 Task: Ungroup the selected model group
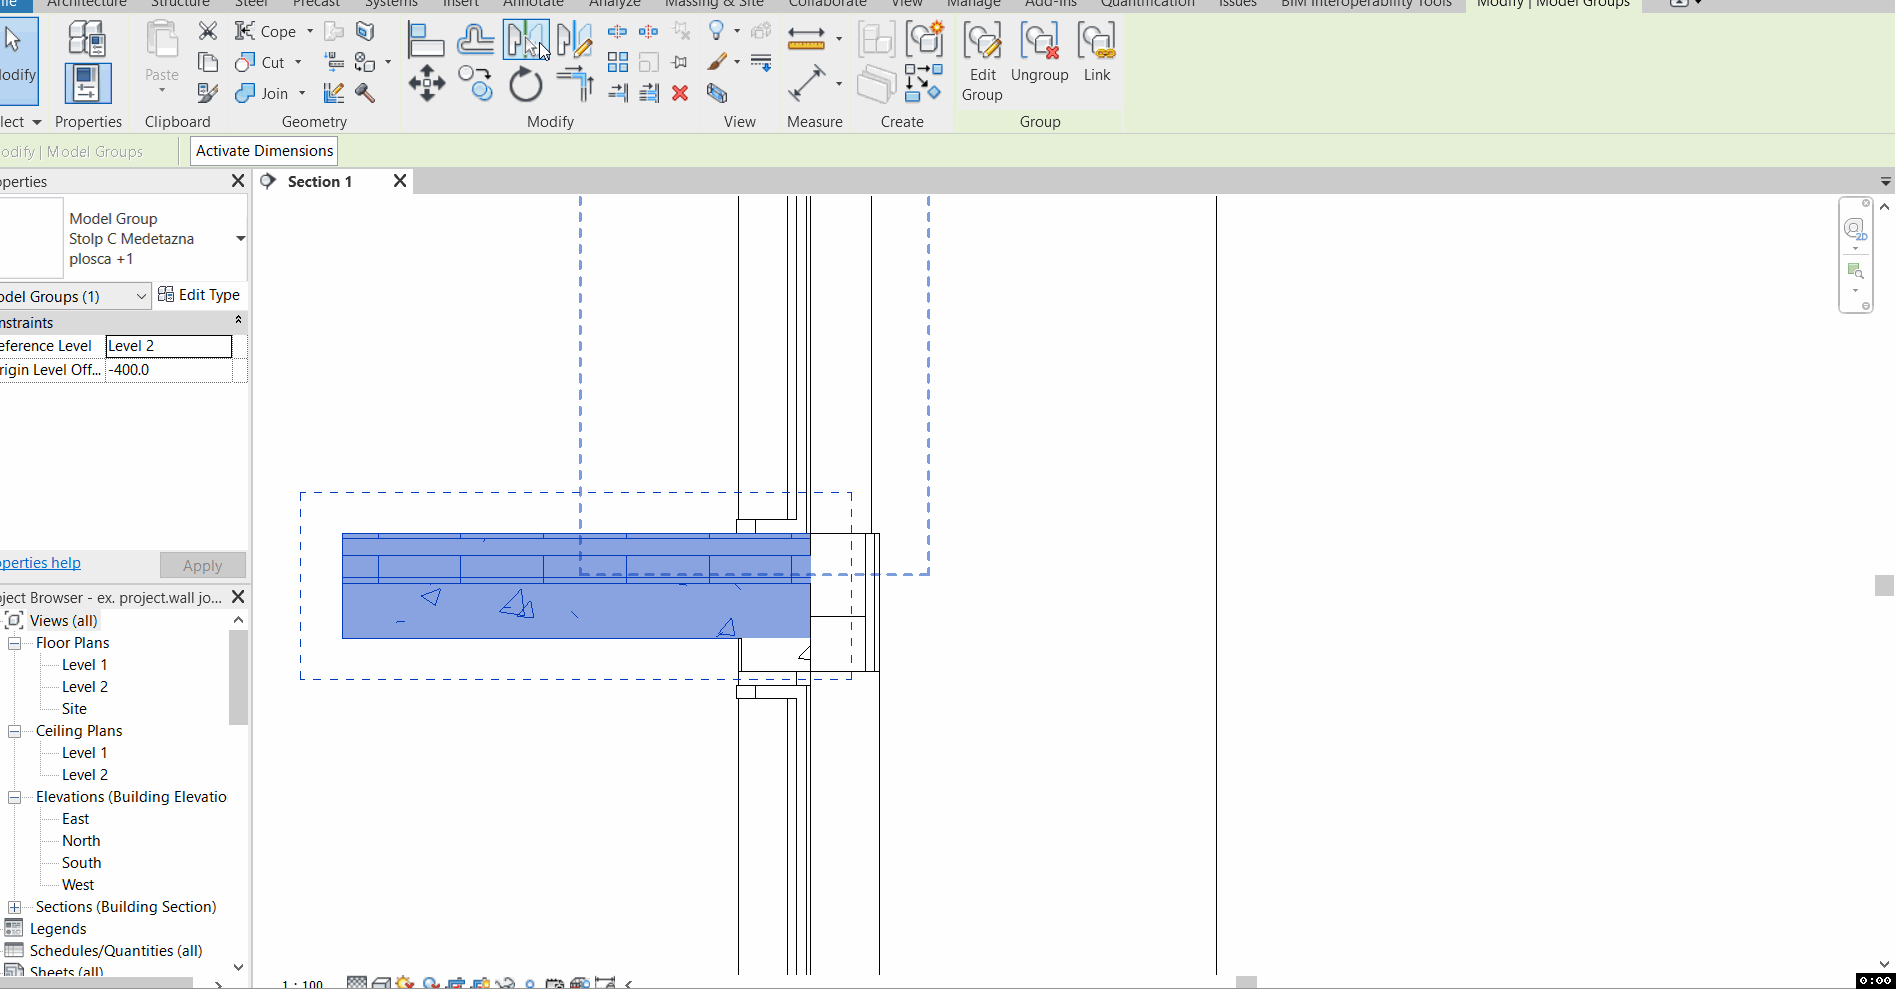click(x=1040, y=50)
